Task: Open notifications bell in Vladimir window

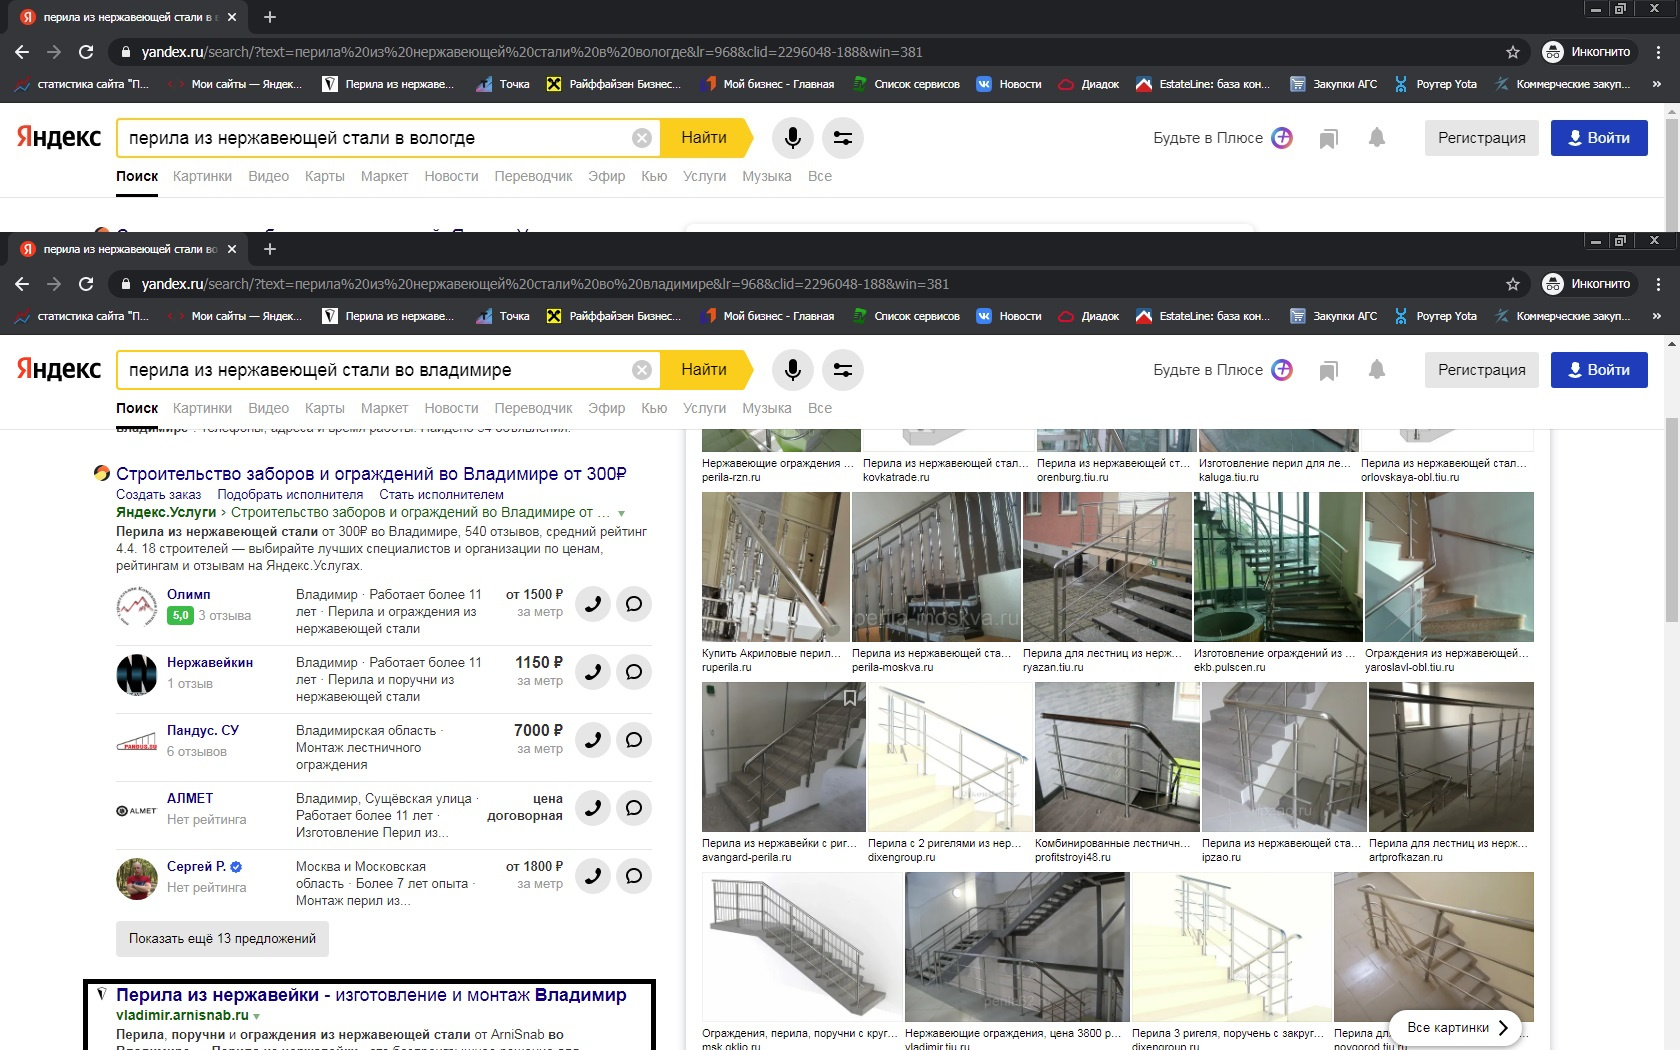Action: point(1377,370)
